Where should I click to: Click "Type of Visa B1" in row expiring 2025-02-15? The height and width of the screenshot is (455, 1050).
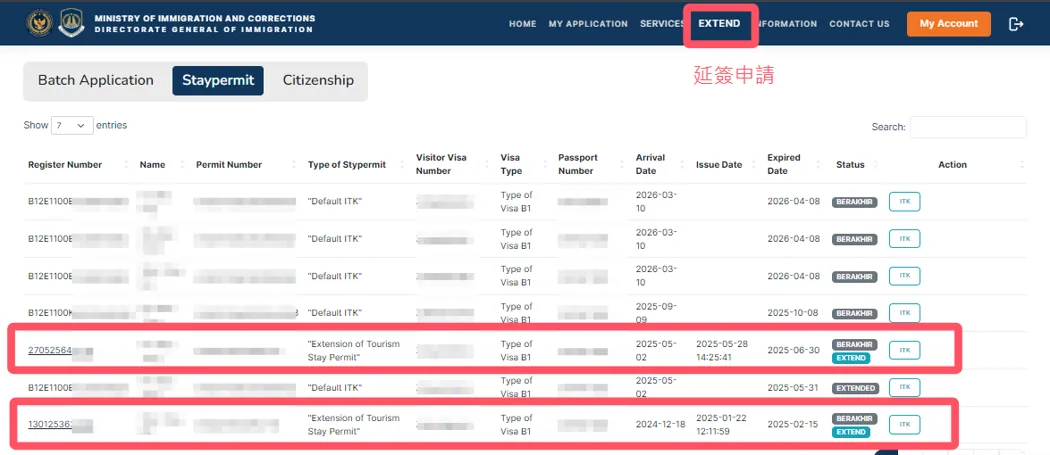[x=516, y=424]
